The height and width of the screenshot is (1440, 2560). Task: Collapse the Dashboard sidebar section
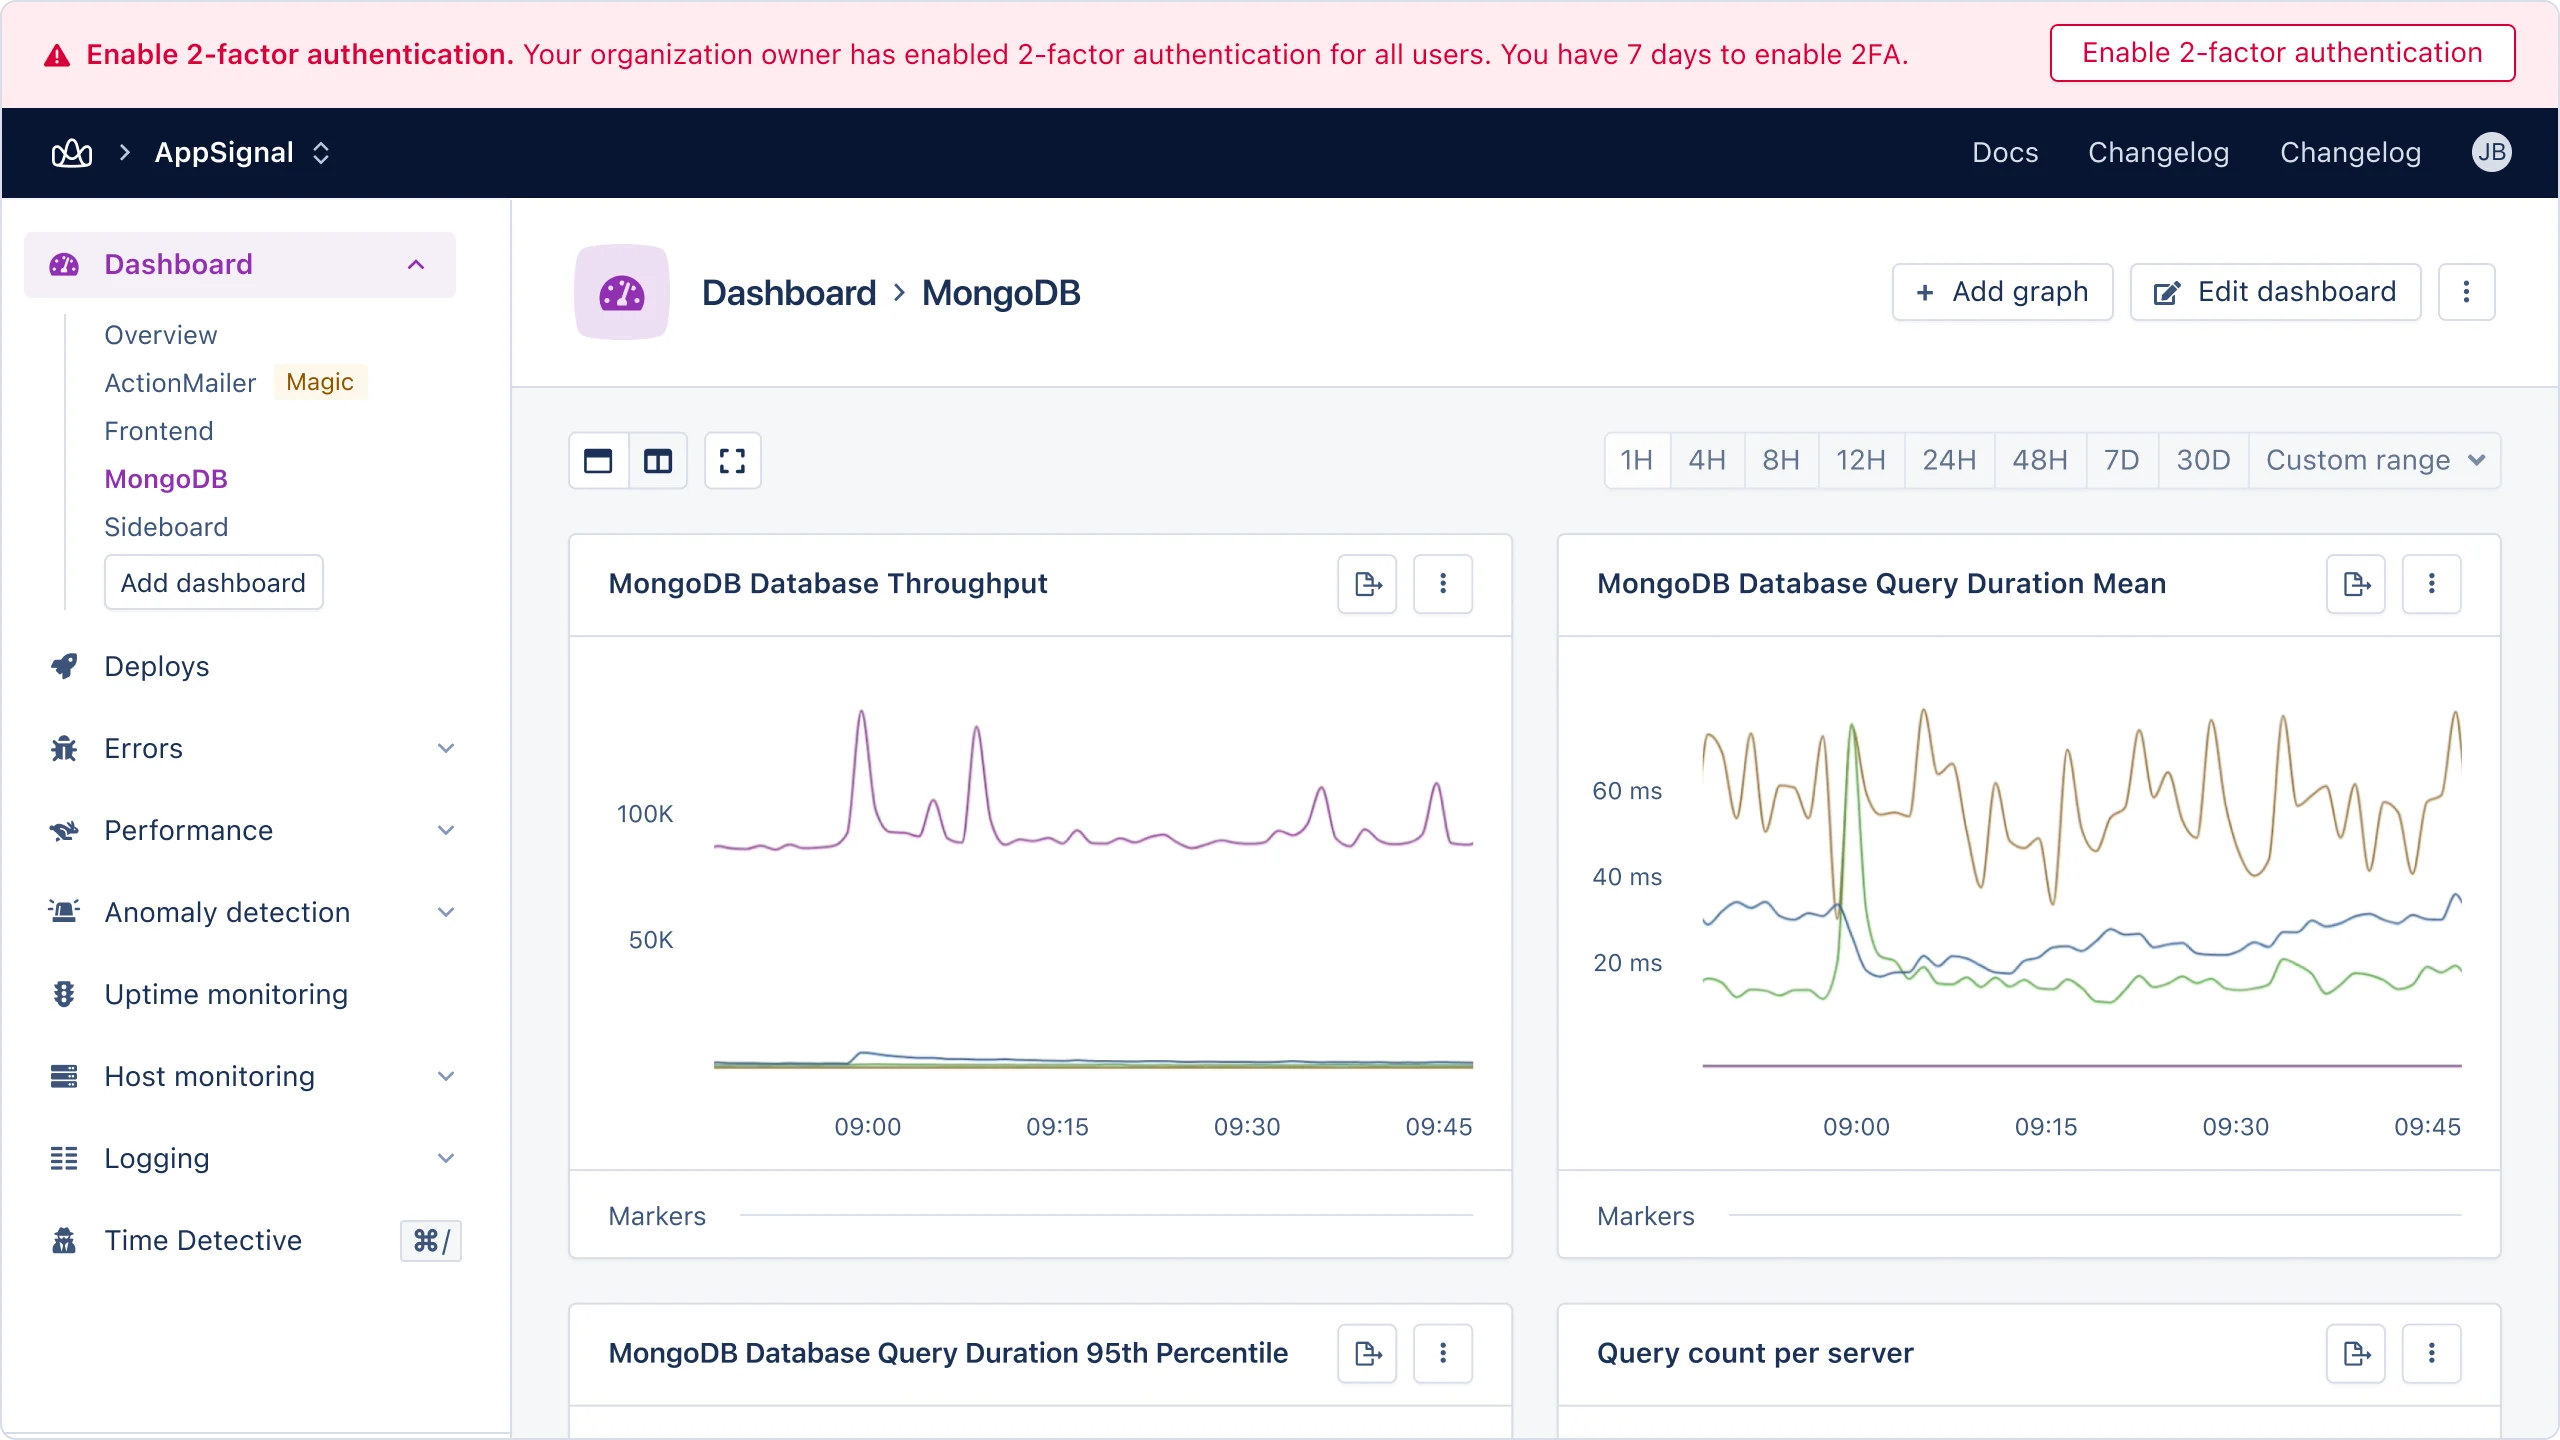point(416,265)
